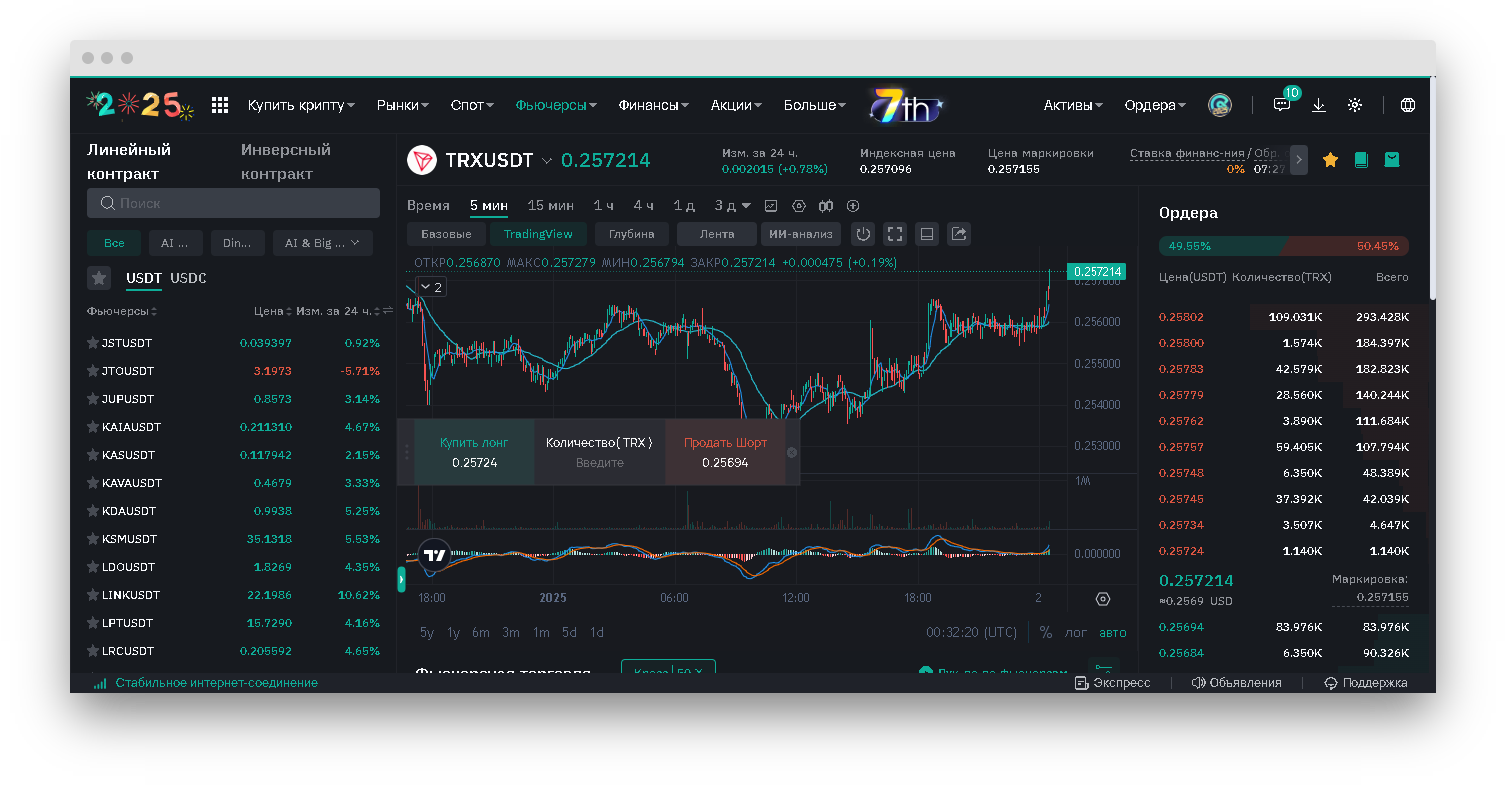Click the TradingView logo on chart
1506x793 pixels.
(434, 555)
